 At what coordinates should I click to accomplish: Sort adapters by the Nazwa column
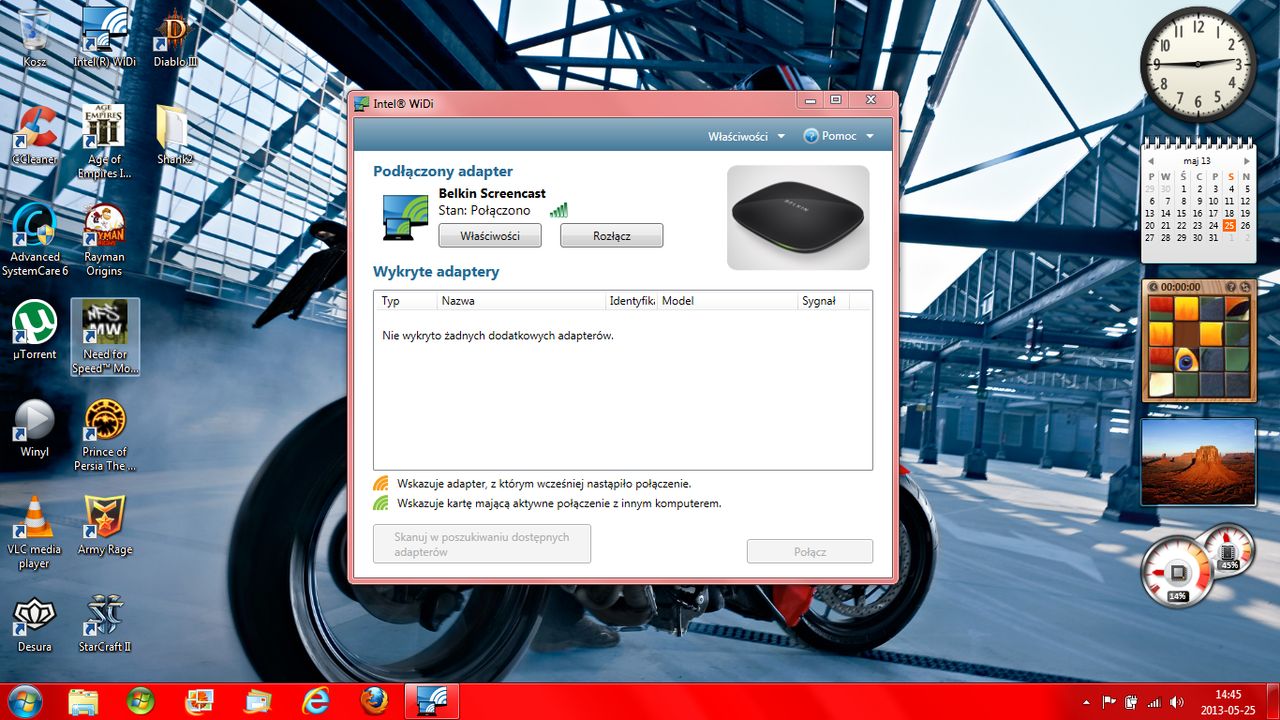[522, 300]
